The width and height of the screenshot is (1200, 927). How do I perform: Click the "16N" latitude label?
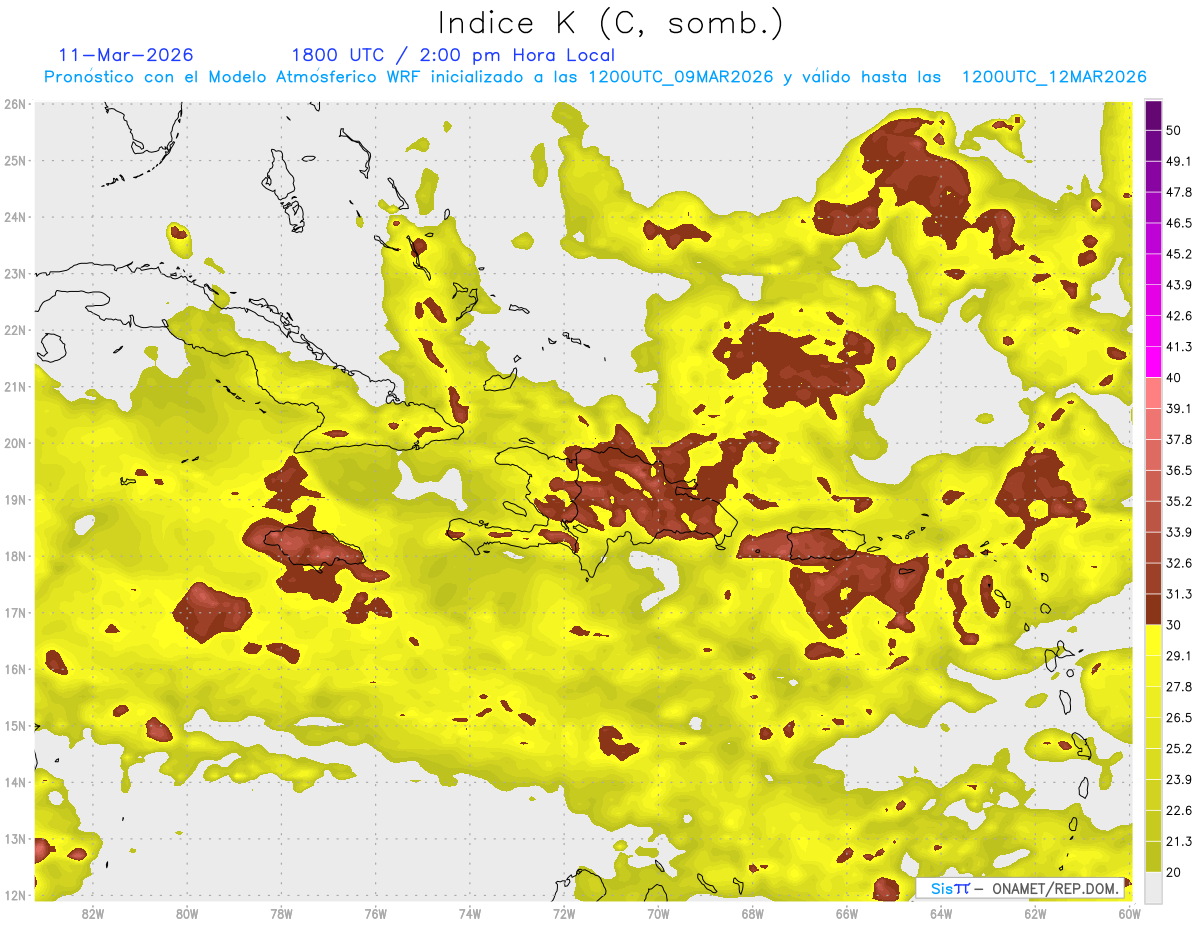[x=16, y=669]
